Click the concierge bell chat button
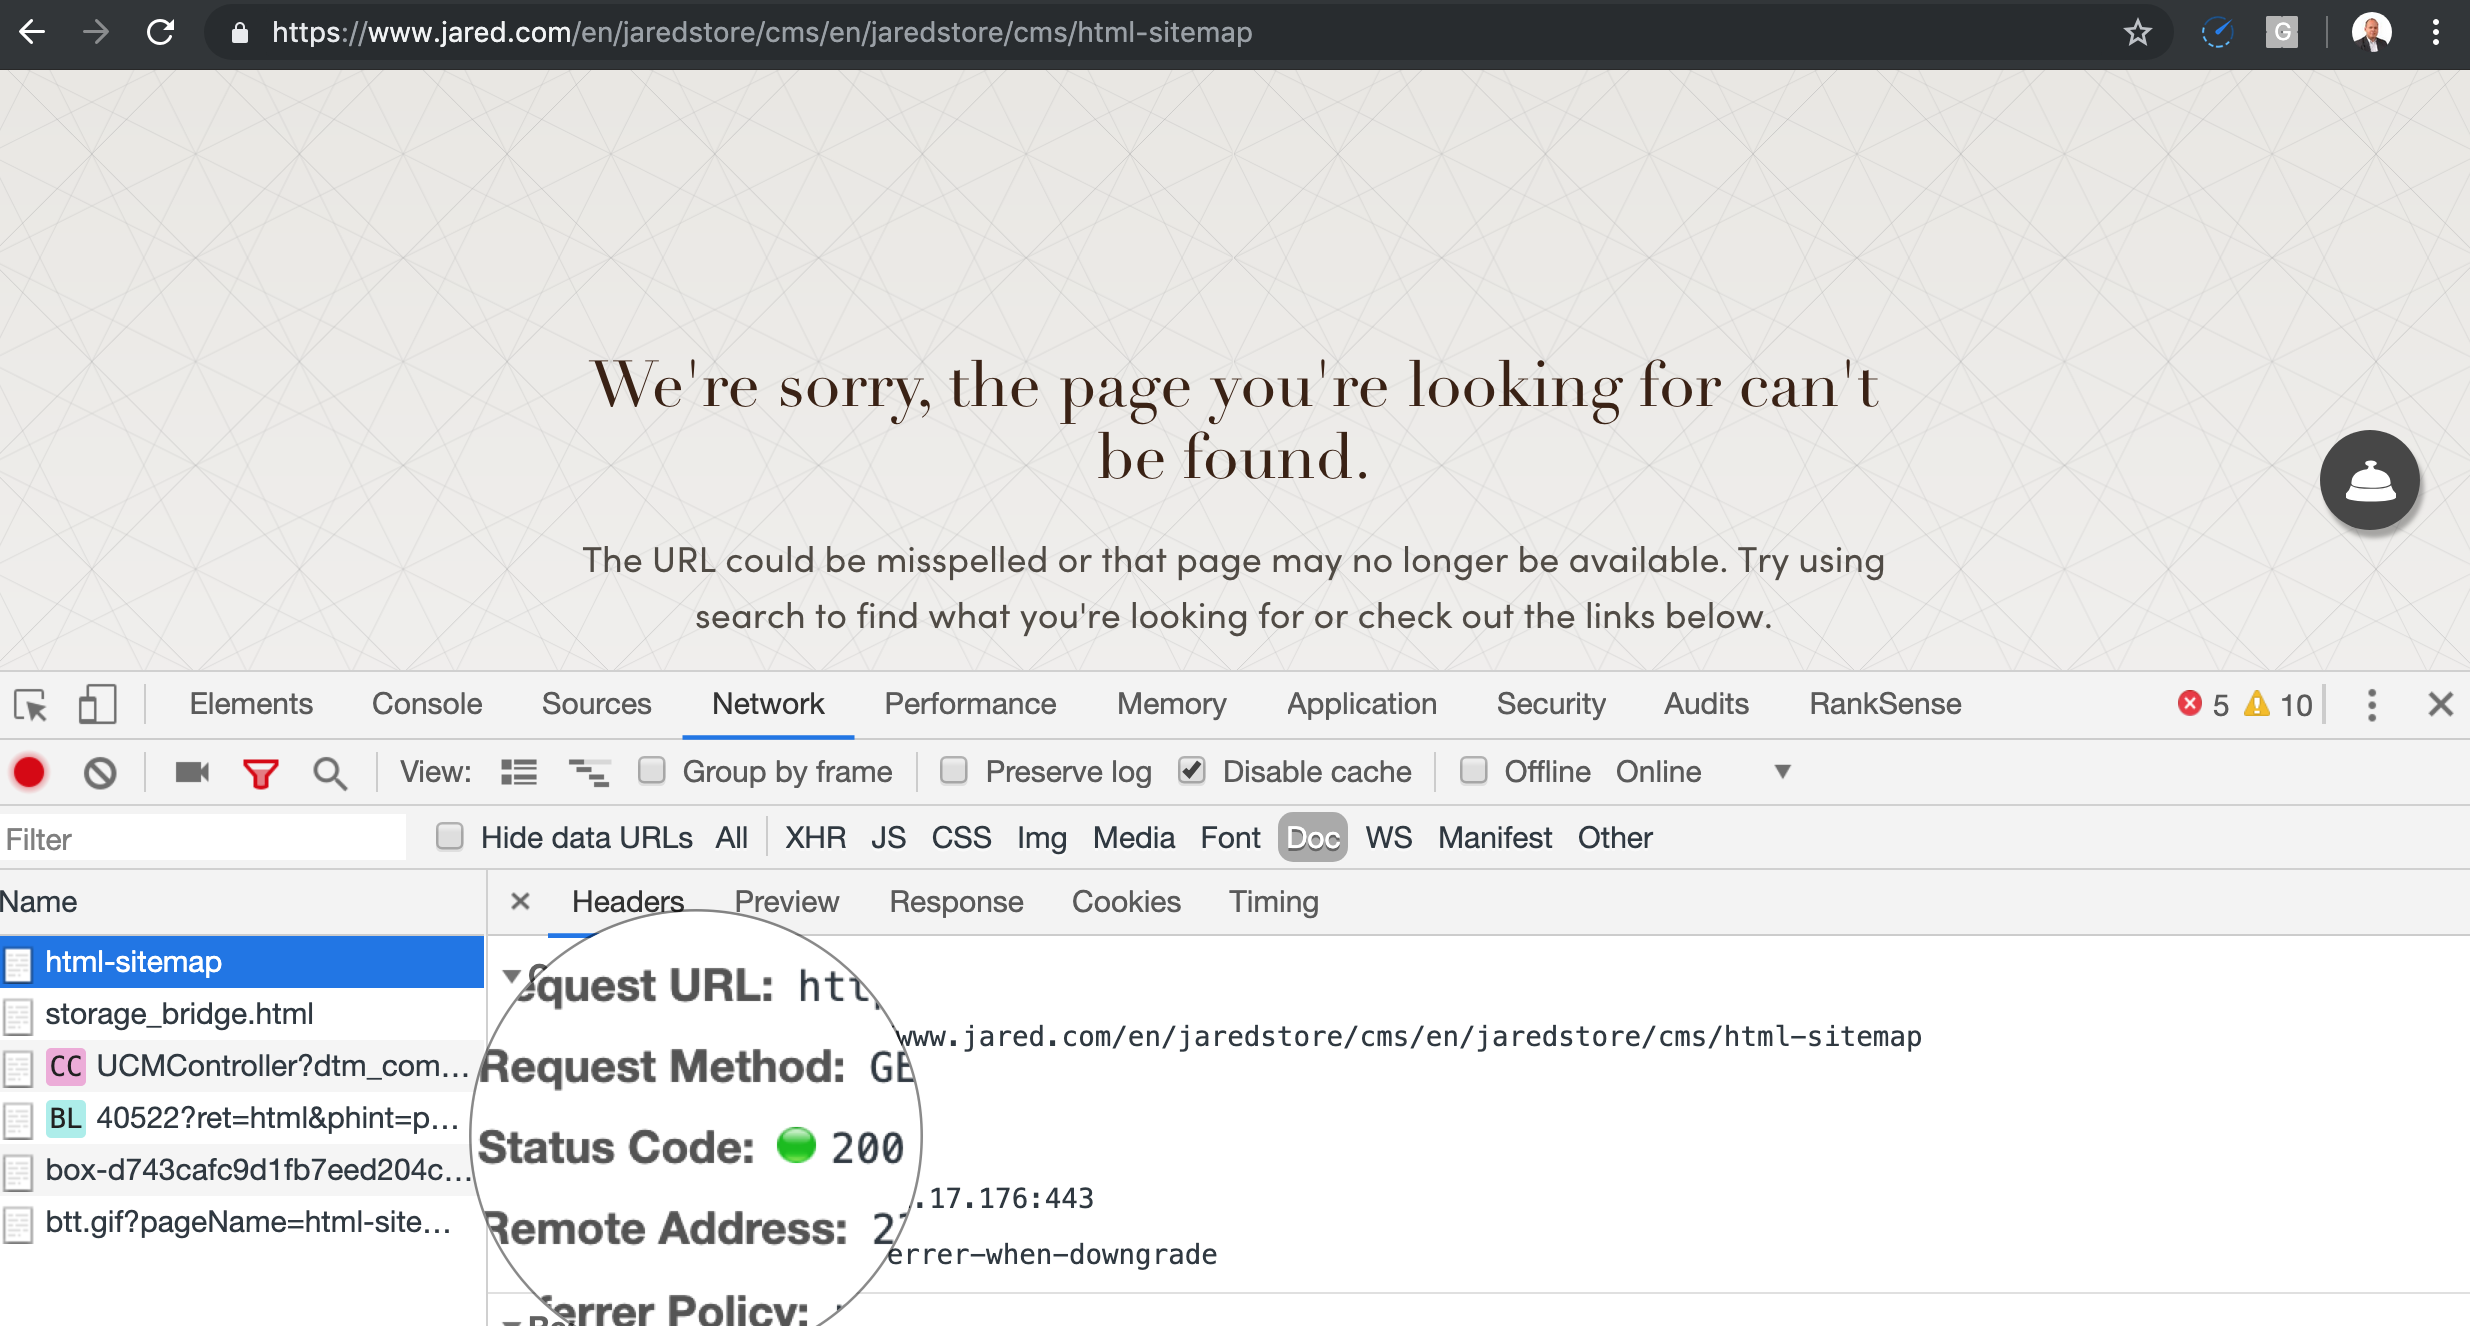 point(2369,481)
